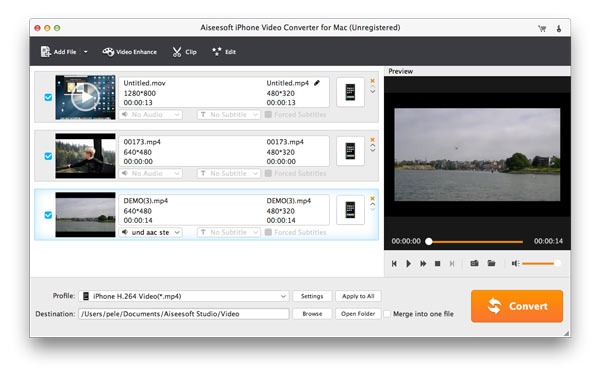600x378 pixels.
Task: Stop the preview playback
Action: pos(437,264)
